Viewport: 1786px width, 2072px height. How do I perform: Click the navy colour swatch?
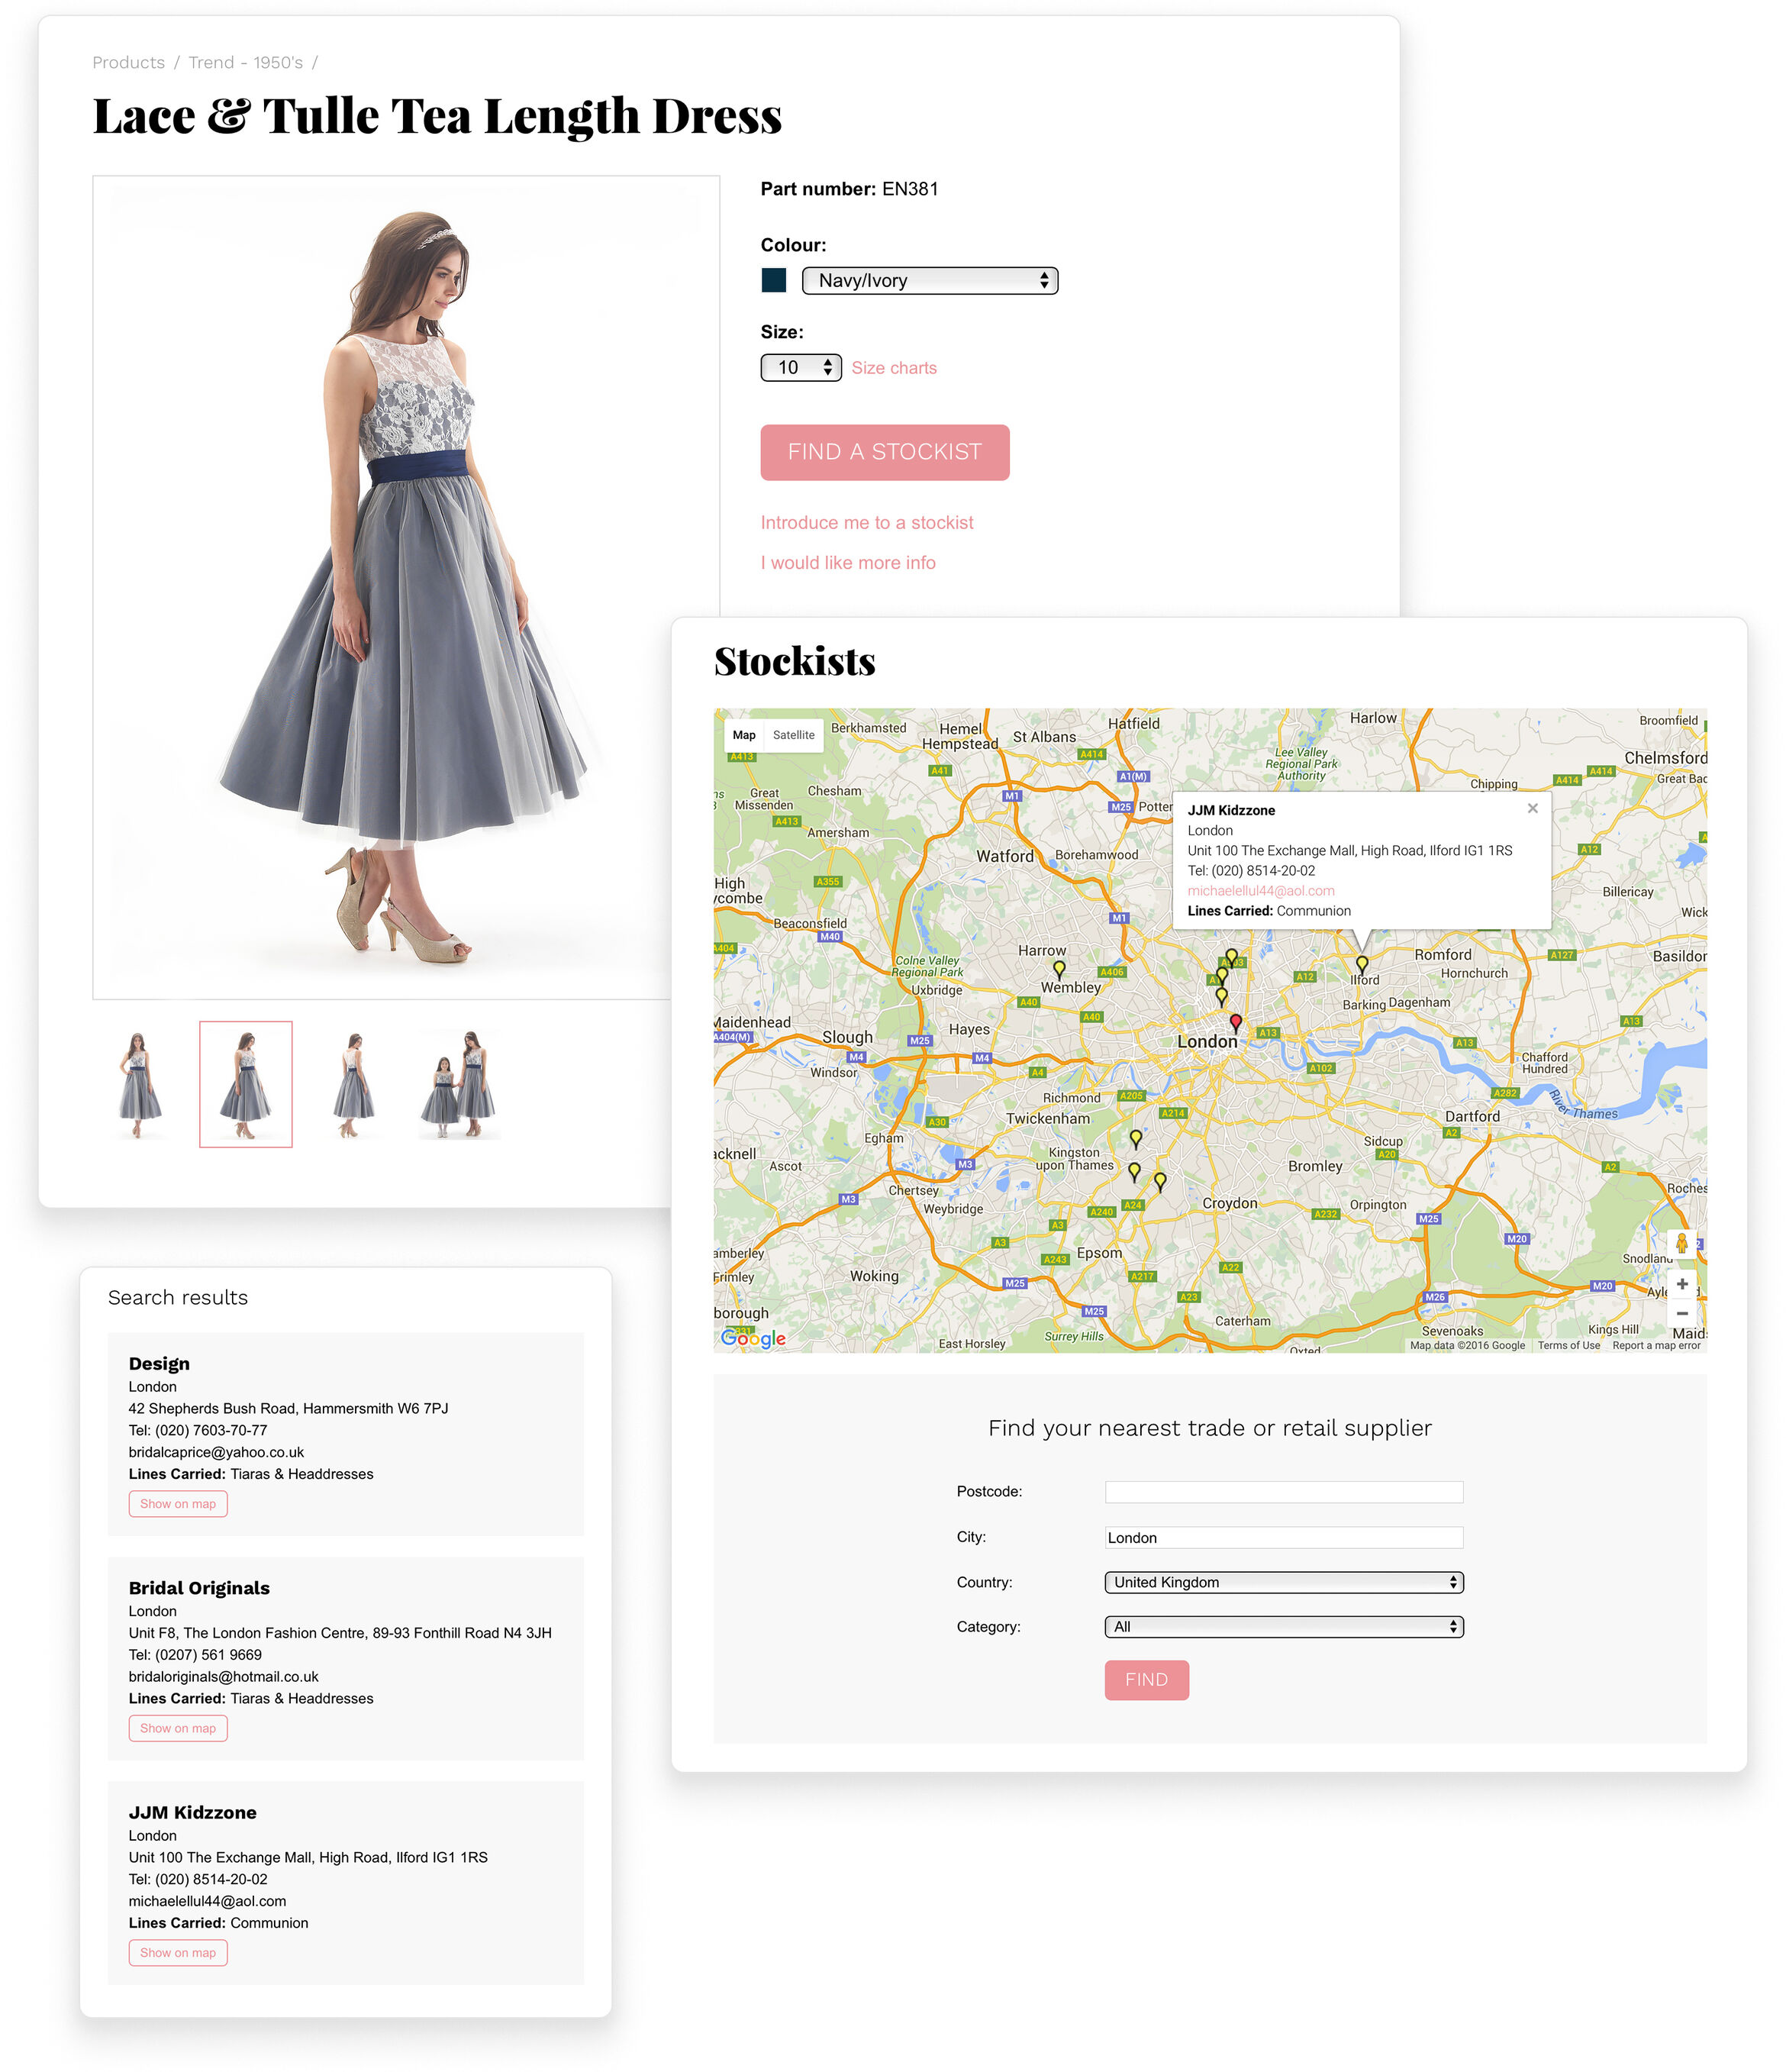(x=773, y=280)
